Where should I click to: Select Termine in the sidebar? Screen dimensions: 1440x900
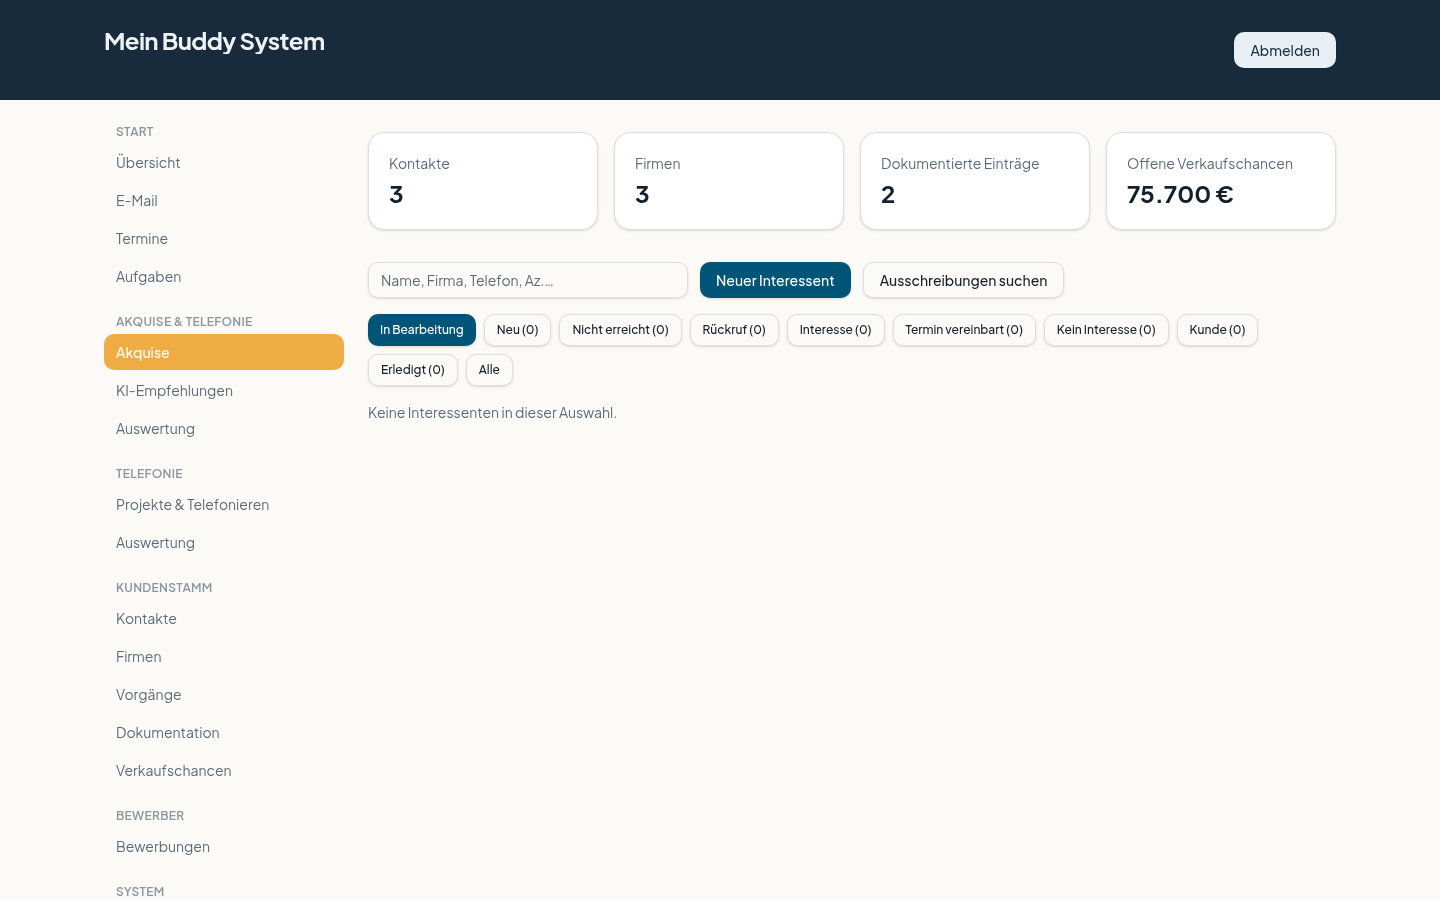pyautogui.click(x=224, y=238)
